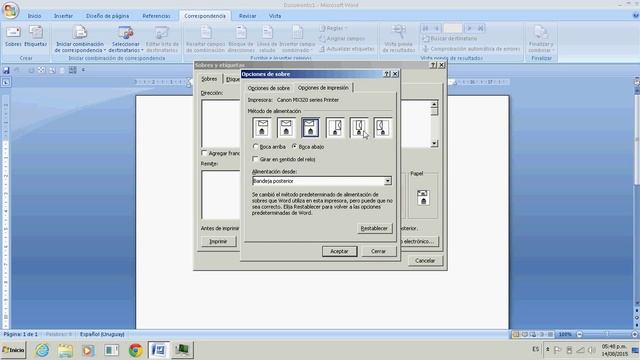Click in the Remite text box
This screenshot has height=360, width=640.
pos(220,195)
